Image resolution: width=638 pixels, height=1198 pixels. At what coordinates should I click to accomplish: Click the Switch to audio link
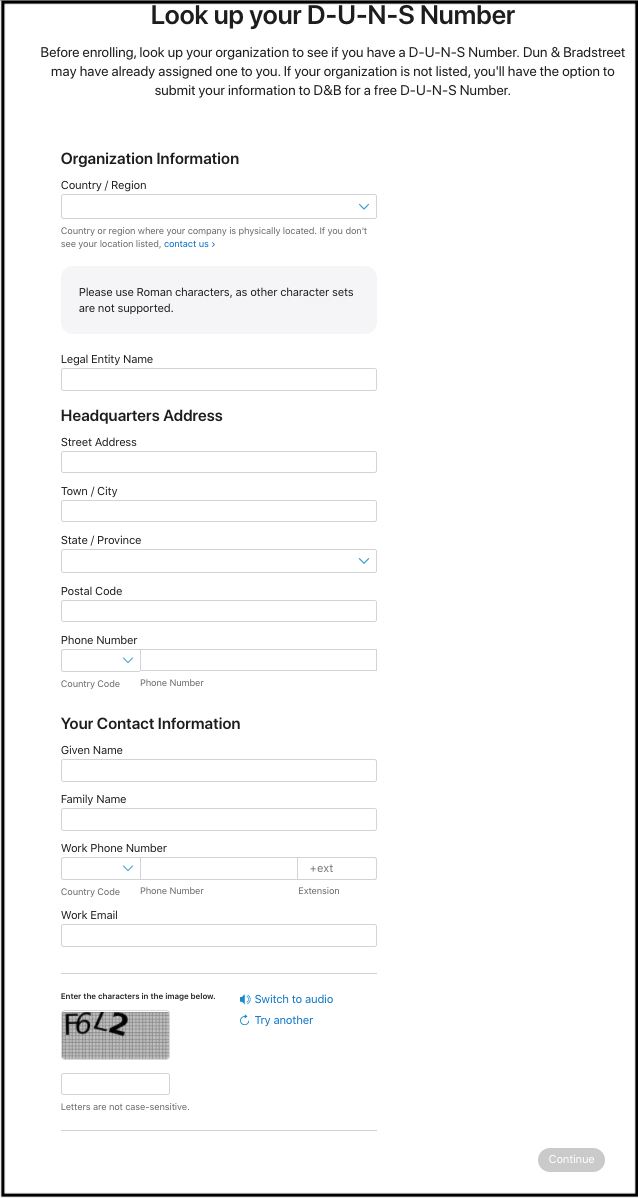coord(294,999)
